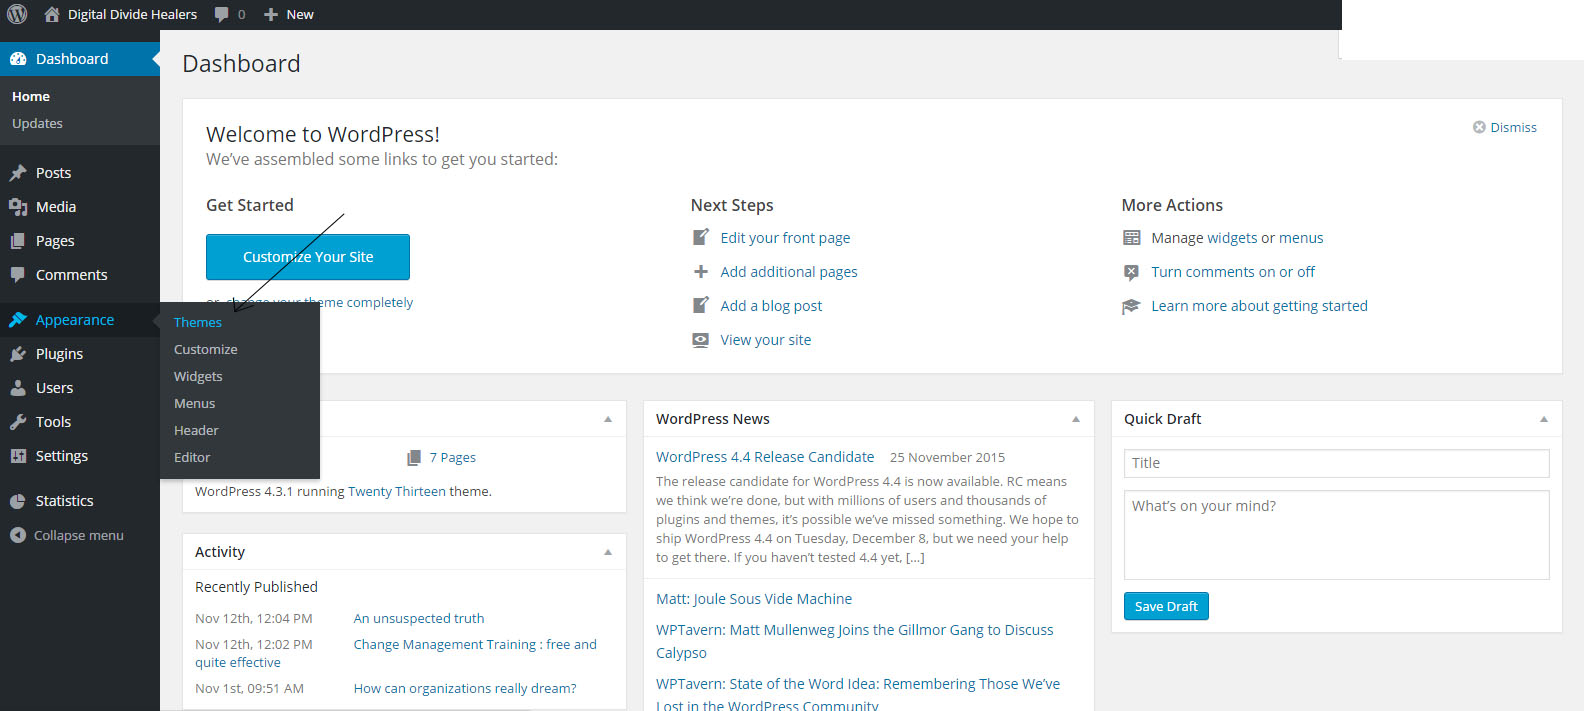Click the widgets grid icon under More Actions
Screen dimensions: 1584x711
pyautogui.click(x=1131, y=238)
